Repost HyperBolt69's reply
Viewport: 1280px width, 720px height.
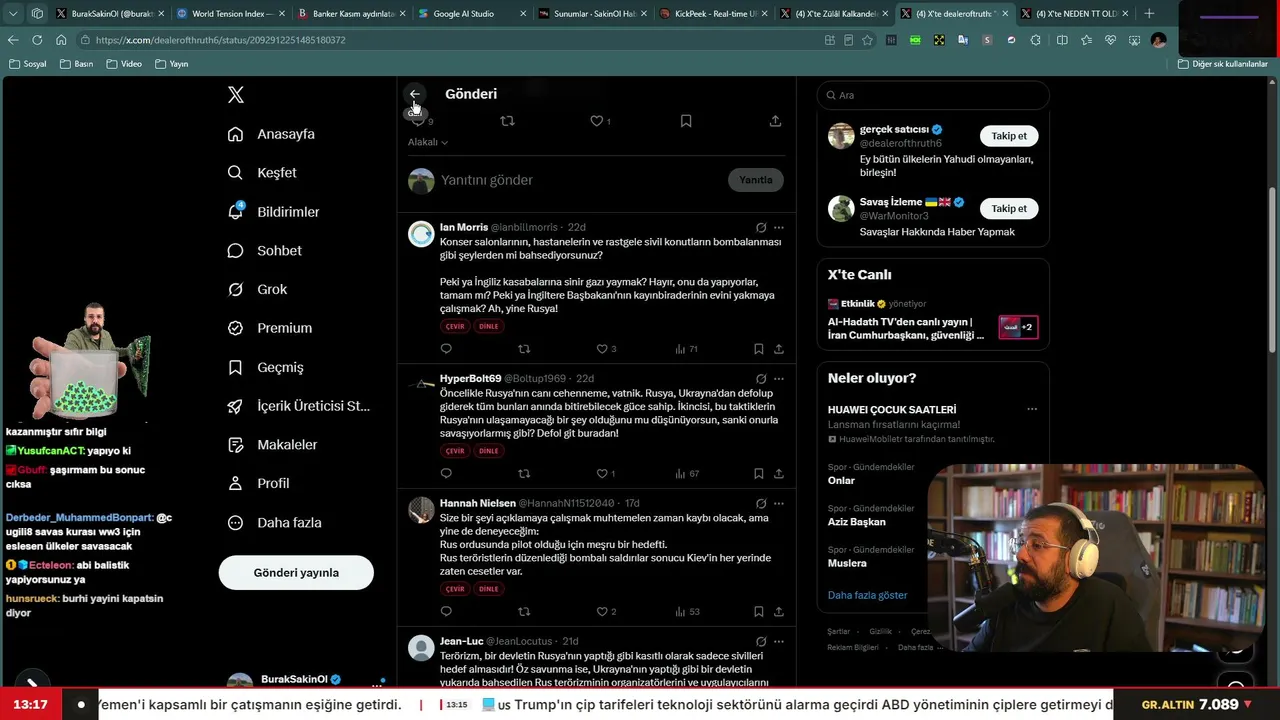(x=524, y=474)
